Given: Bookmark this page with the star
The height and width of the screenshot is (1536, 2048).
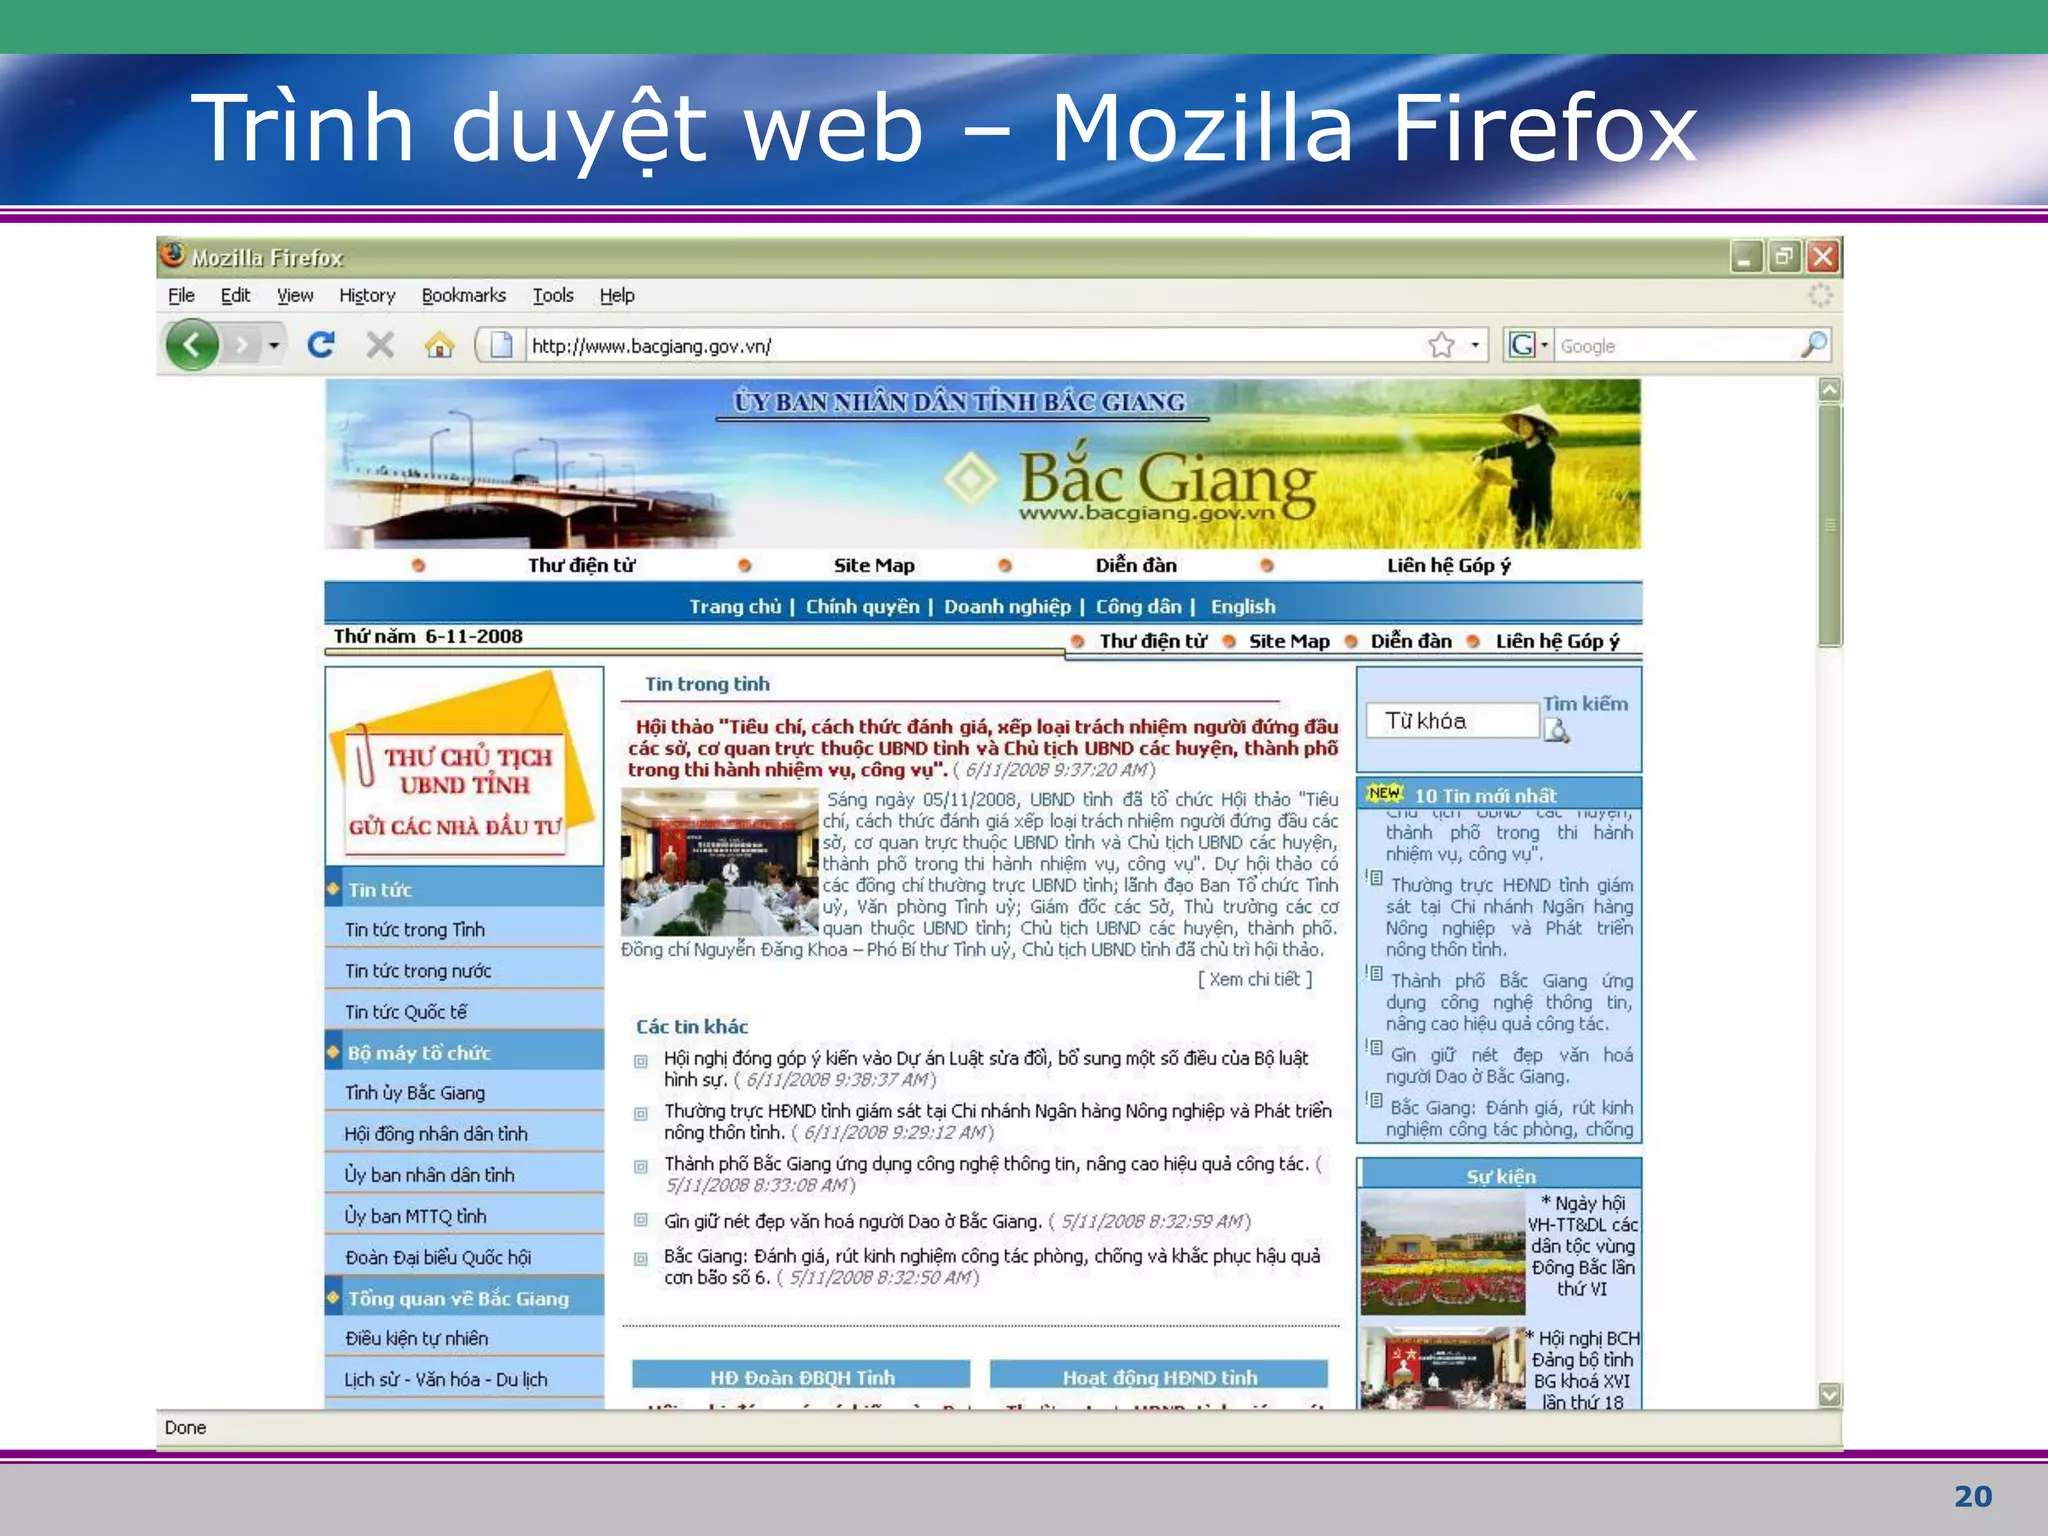Looking at the screenshot, I should point(1441,345).
